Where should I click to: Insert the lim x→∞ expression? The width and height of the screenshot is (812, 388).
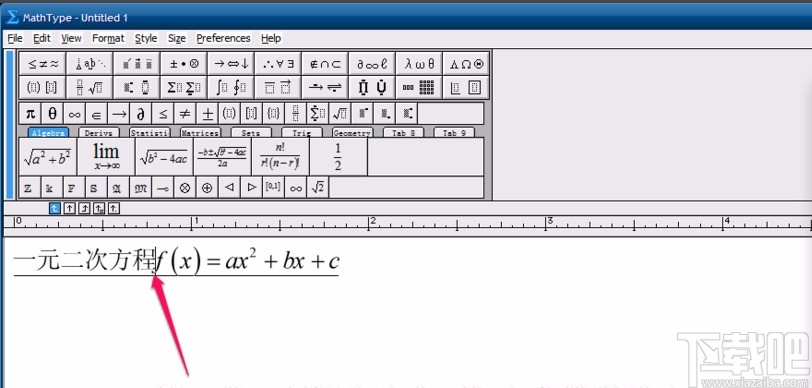point(106,157)
